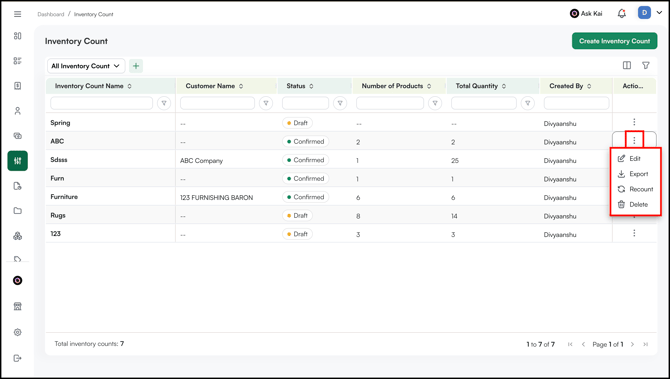Click the Draft status badge in Rugs row
This screenshot has height=379, width=670.
coord(297,215)
